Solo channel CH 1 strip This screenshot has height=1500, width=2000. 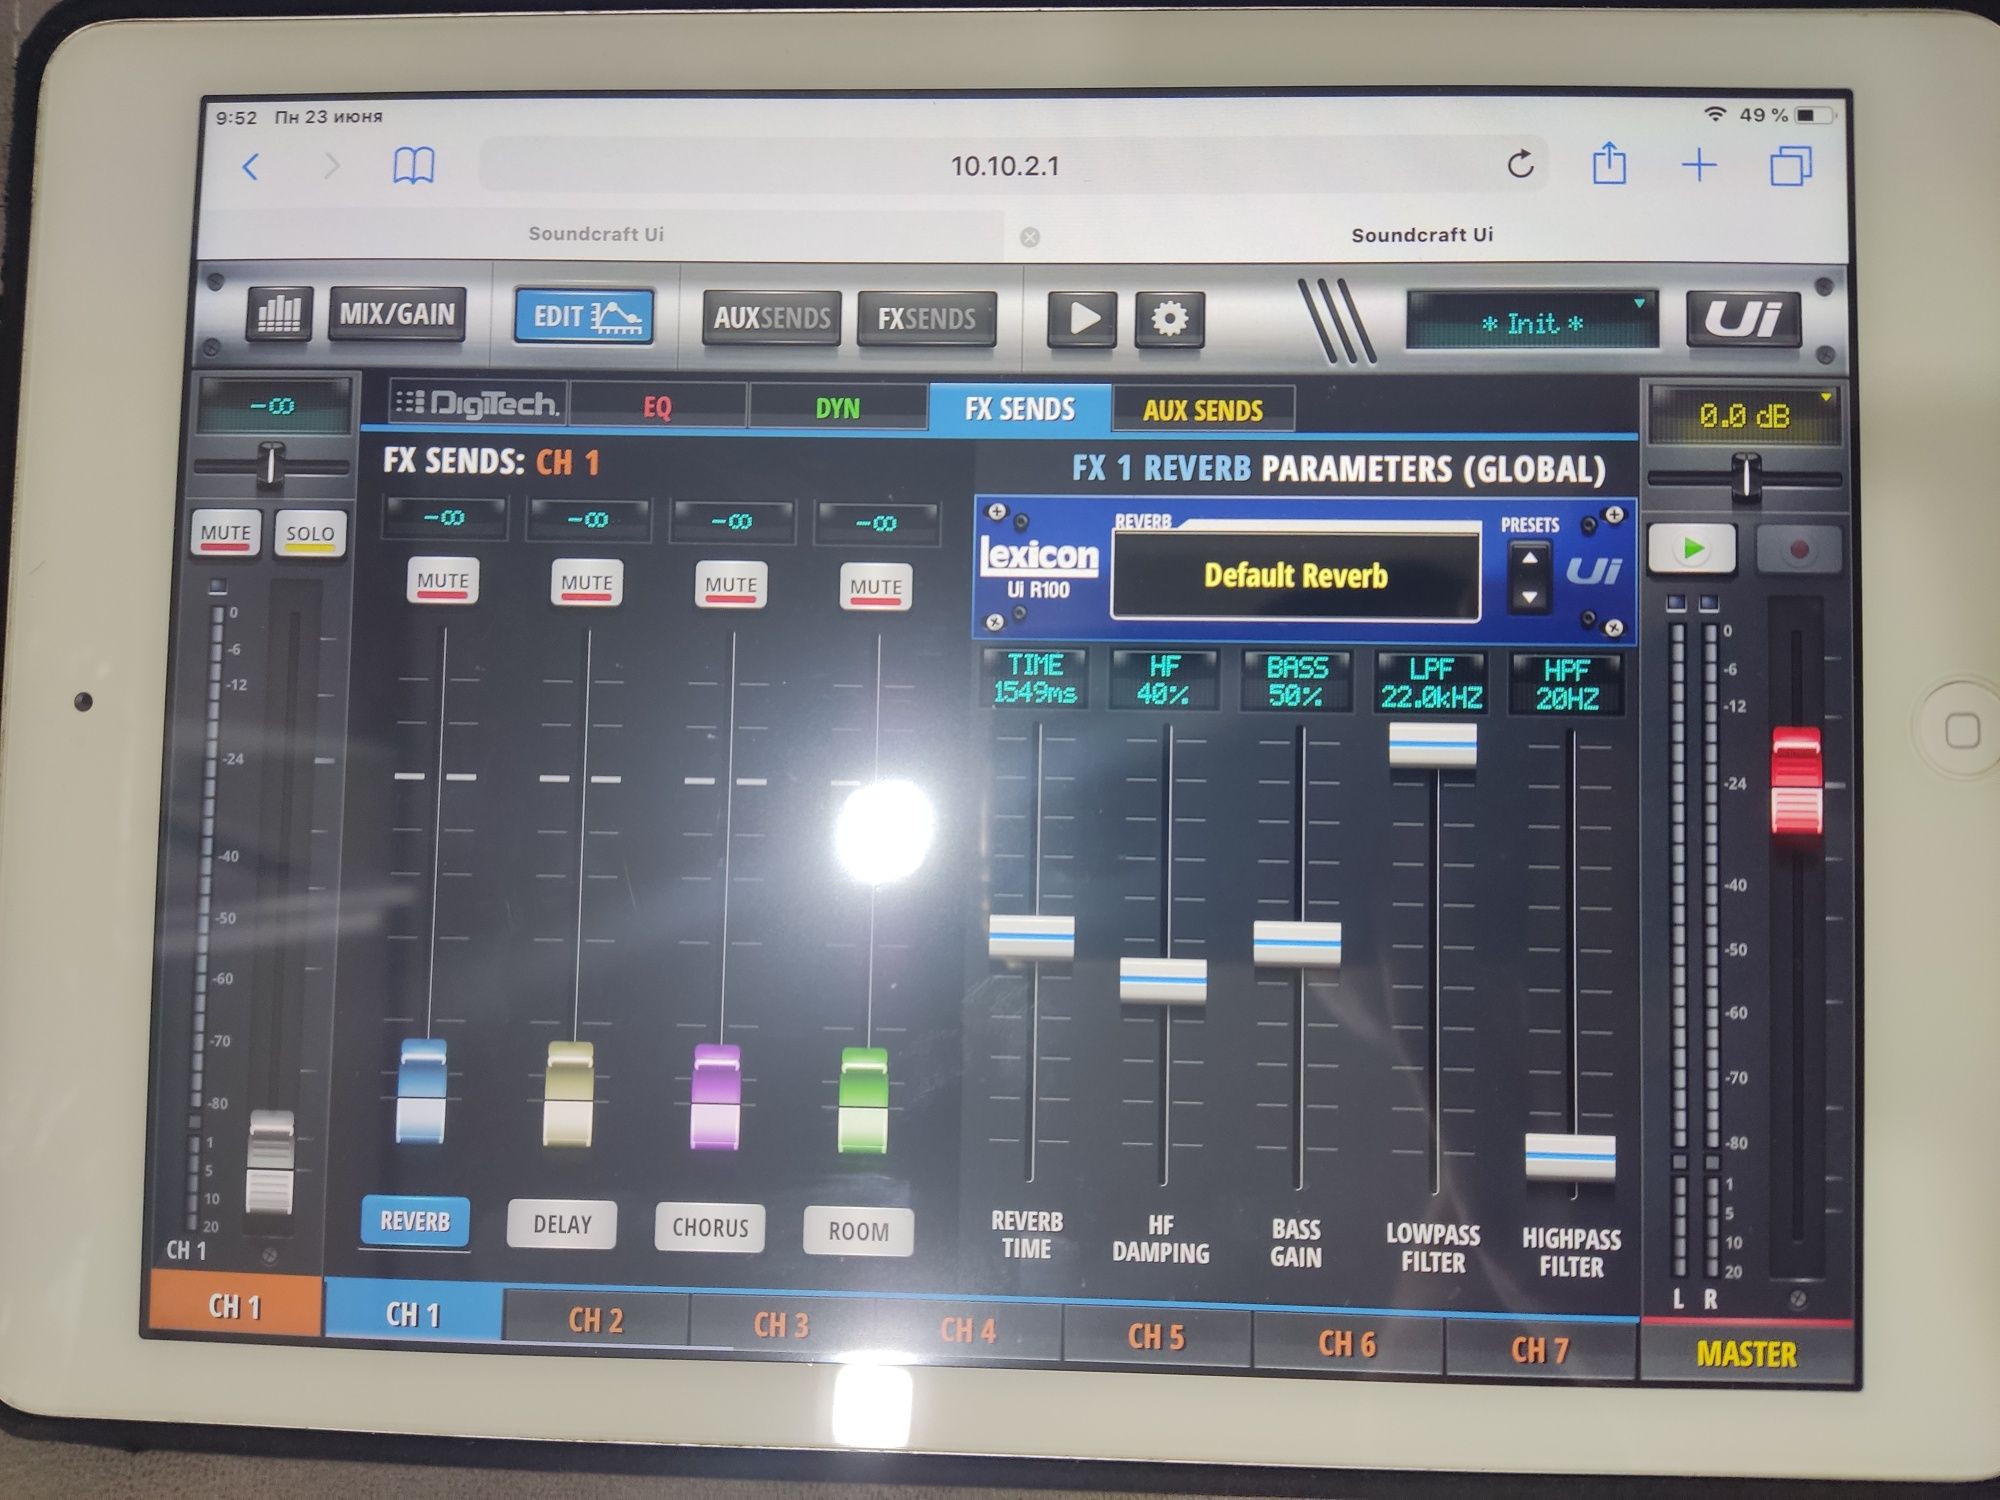pyautogui.click(x=310, y=534)
